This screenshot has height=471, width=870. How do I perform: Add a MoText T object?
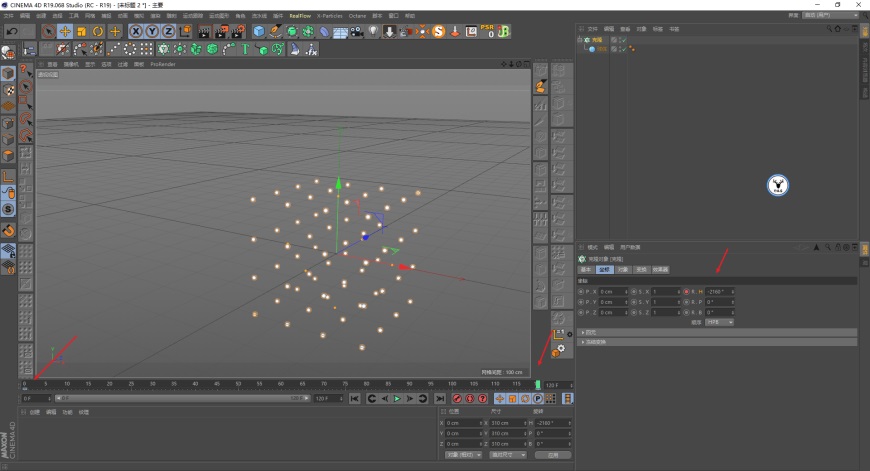coord(245,49)
